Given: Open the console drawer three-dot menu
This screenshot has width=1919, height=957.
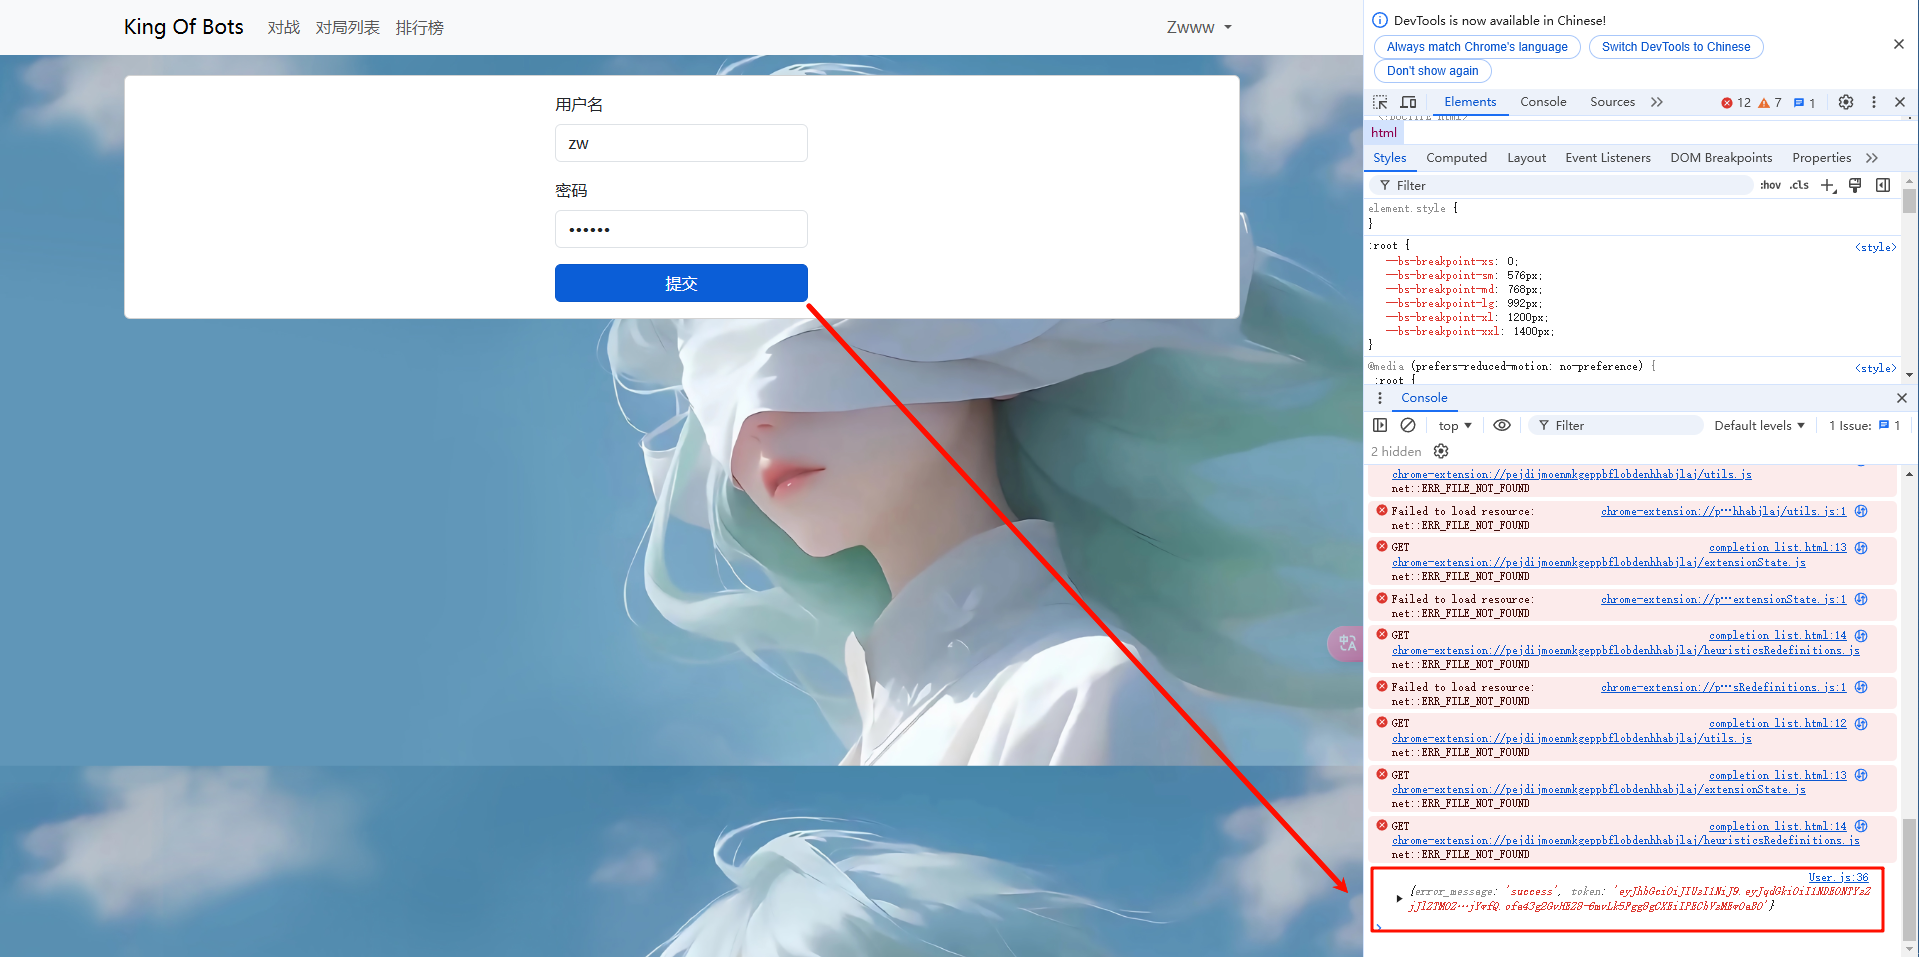Looking at the screenshot, I should pyautogui.click(x=1380, y=398).
